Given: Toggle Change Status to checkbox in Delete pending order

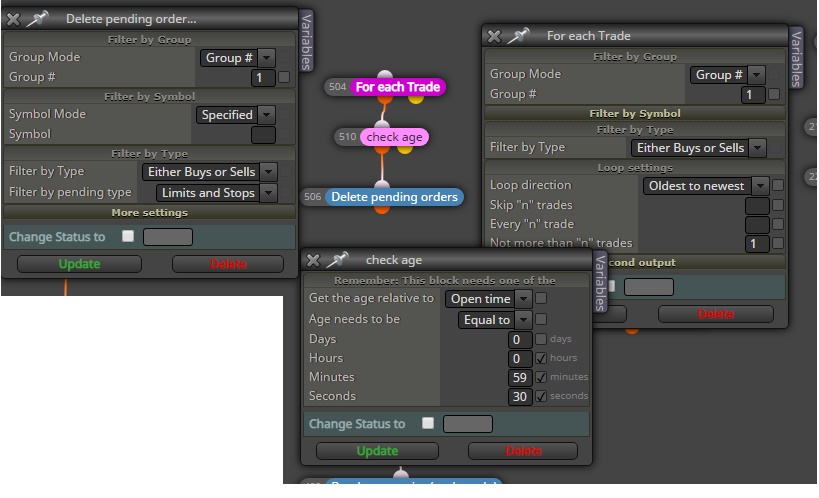Looking at the screenshot, I should click(128, 236).
